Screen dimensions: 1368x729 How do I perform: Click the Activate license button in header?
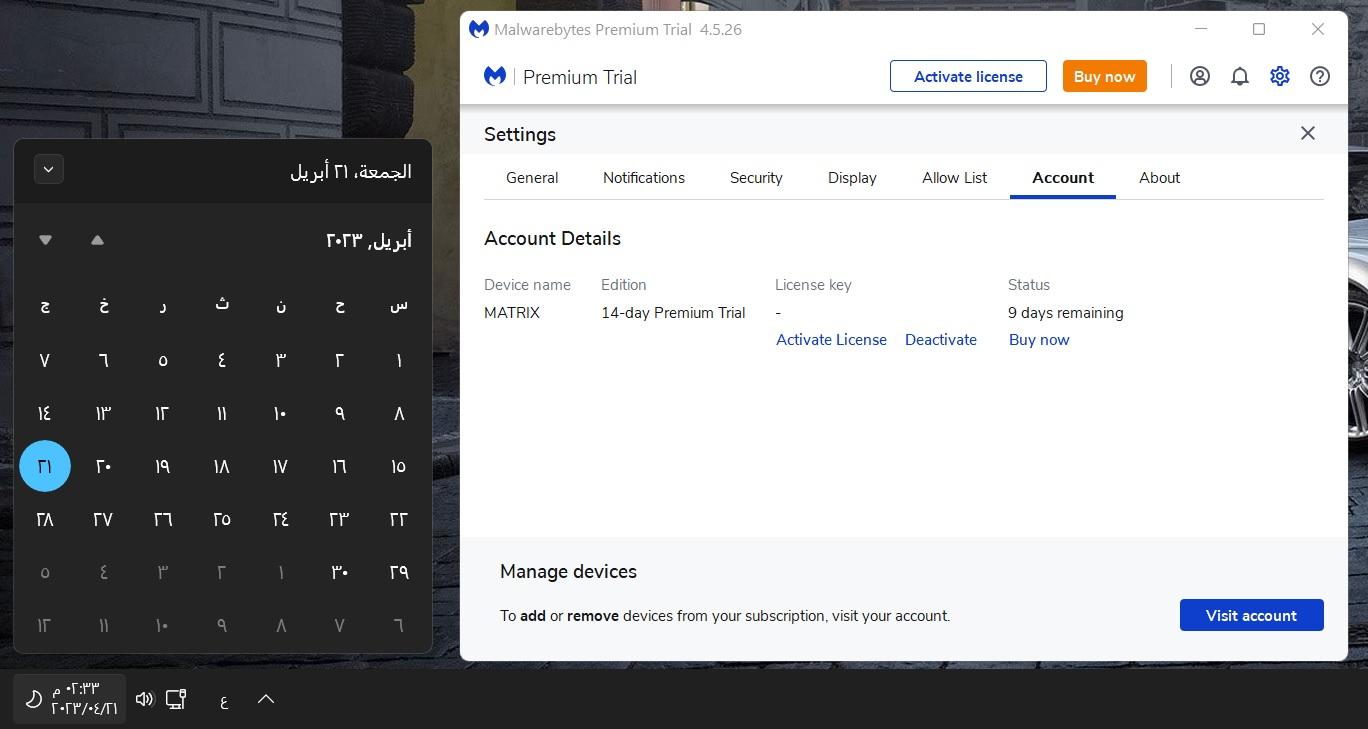(x=968, y=76)
